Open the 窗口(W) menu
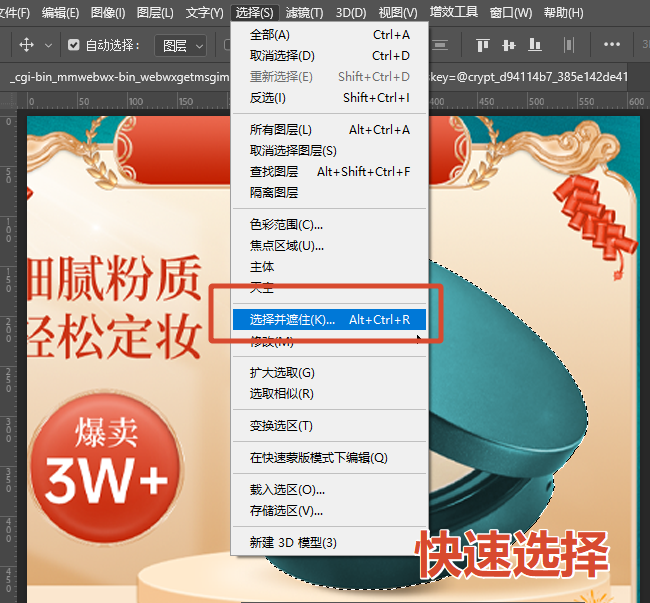This screenshot has width=650, height=603. click(511, 13)
